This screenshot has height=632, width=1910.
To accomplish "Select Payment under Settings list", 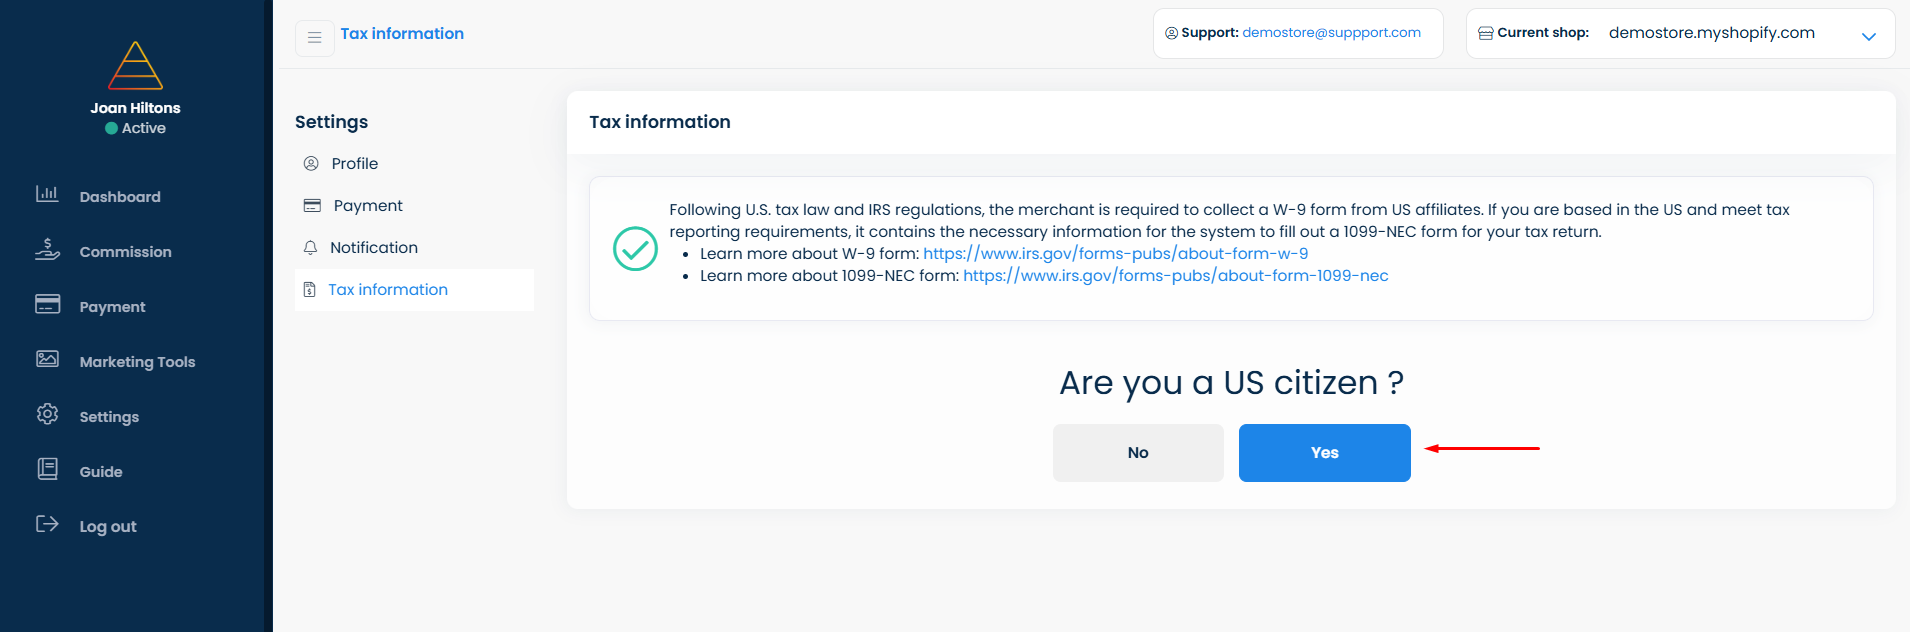I will click(x=368, y=206).
